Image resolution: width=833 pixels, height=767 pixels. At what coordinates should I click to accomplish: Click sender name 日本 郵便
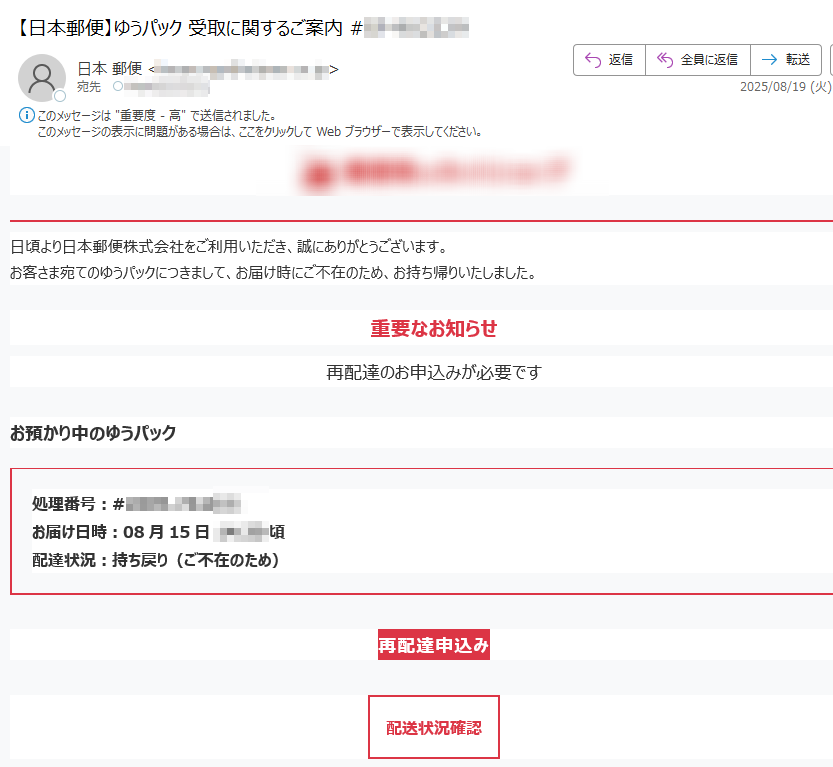[110, 69]
